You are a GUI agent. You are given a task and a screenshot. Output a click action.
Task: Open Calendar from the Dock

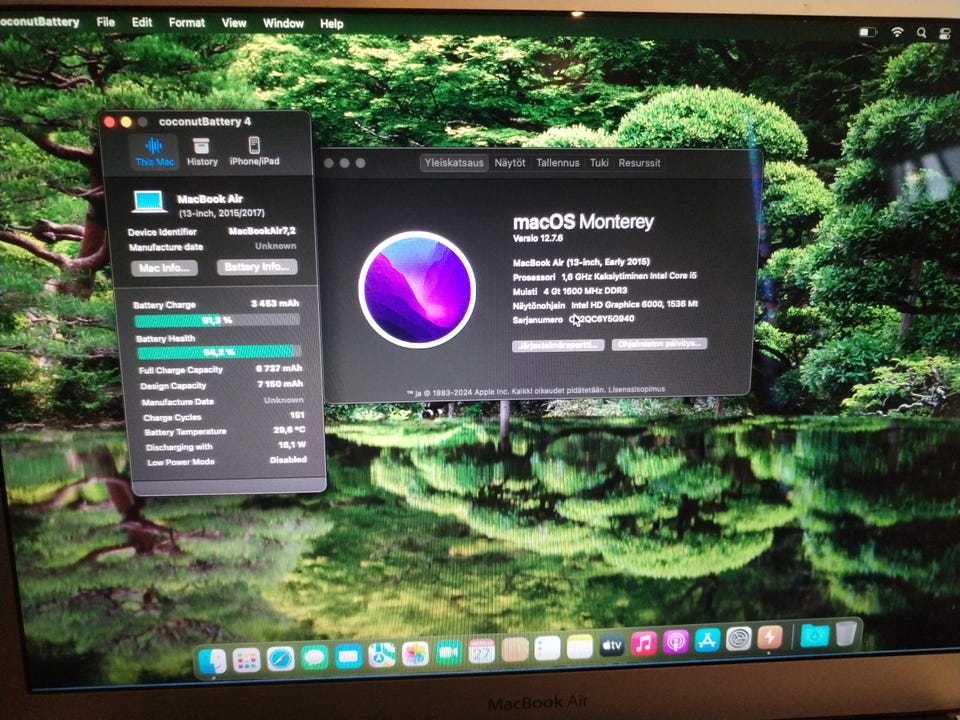(481, 651)
